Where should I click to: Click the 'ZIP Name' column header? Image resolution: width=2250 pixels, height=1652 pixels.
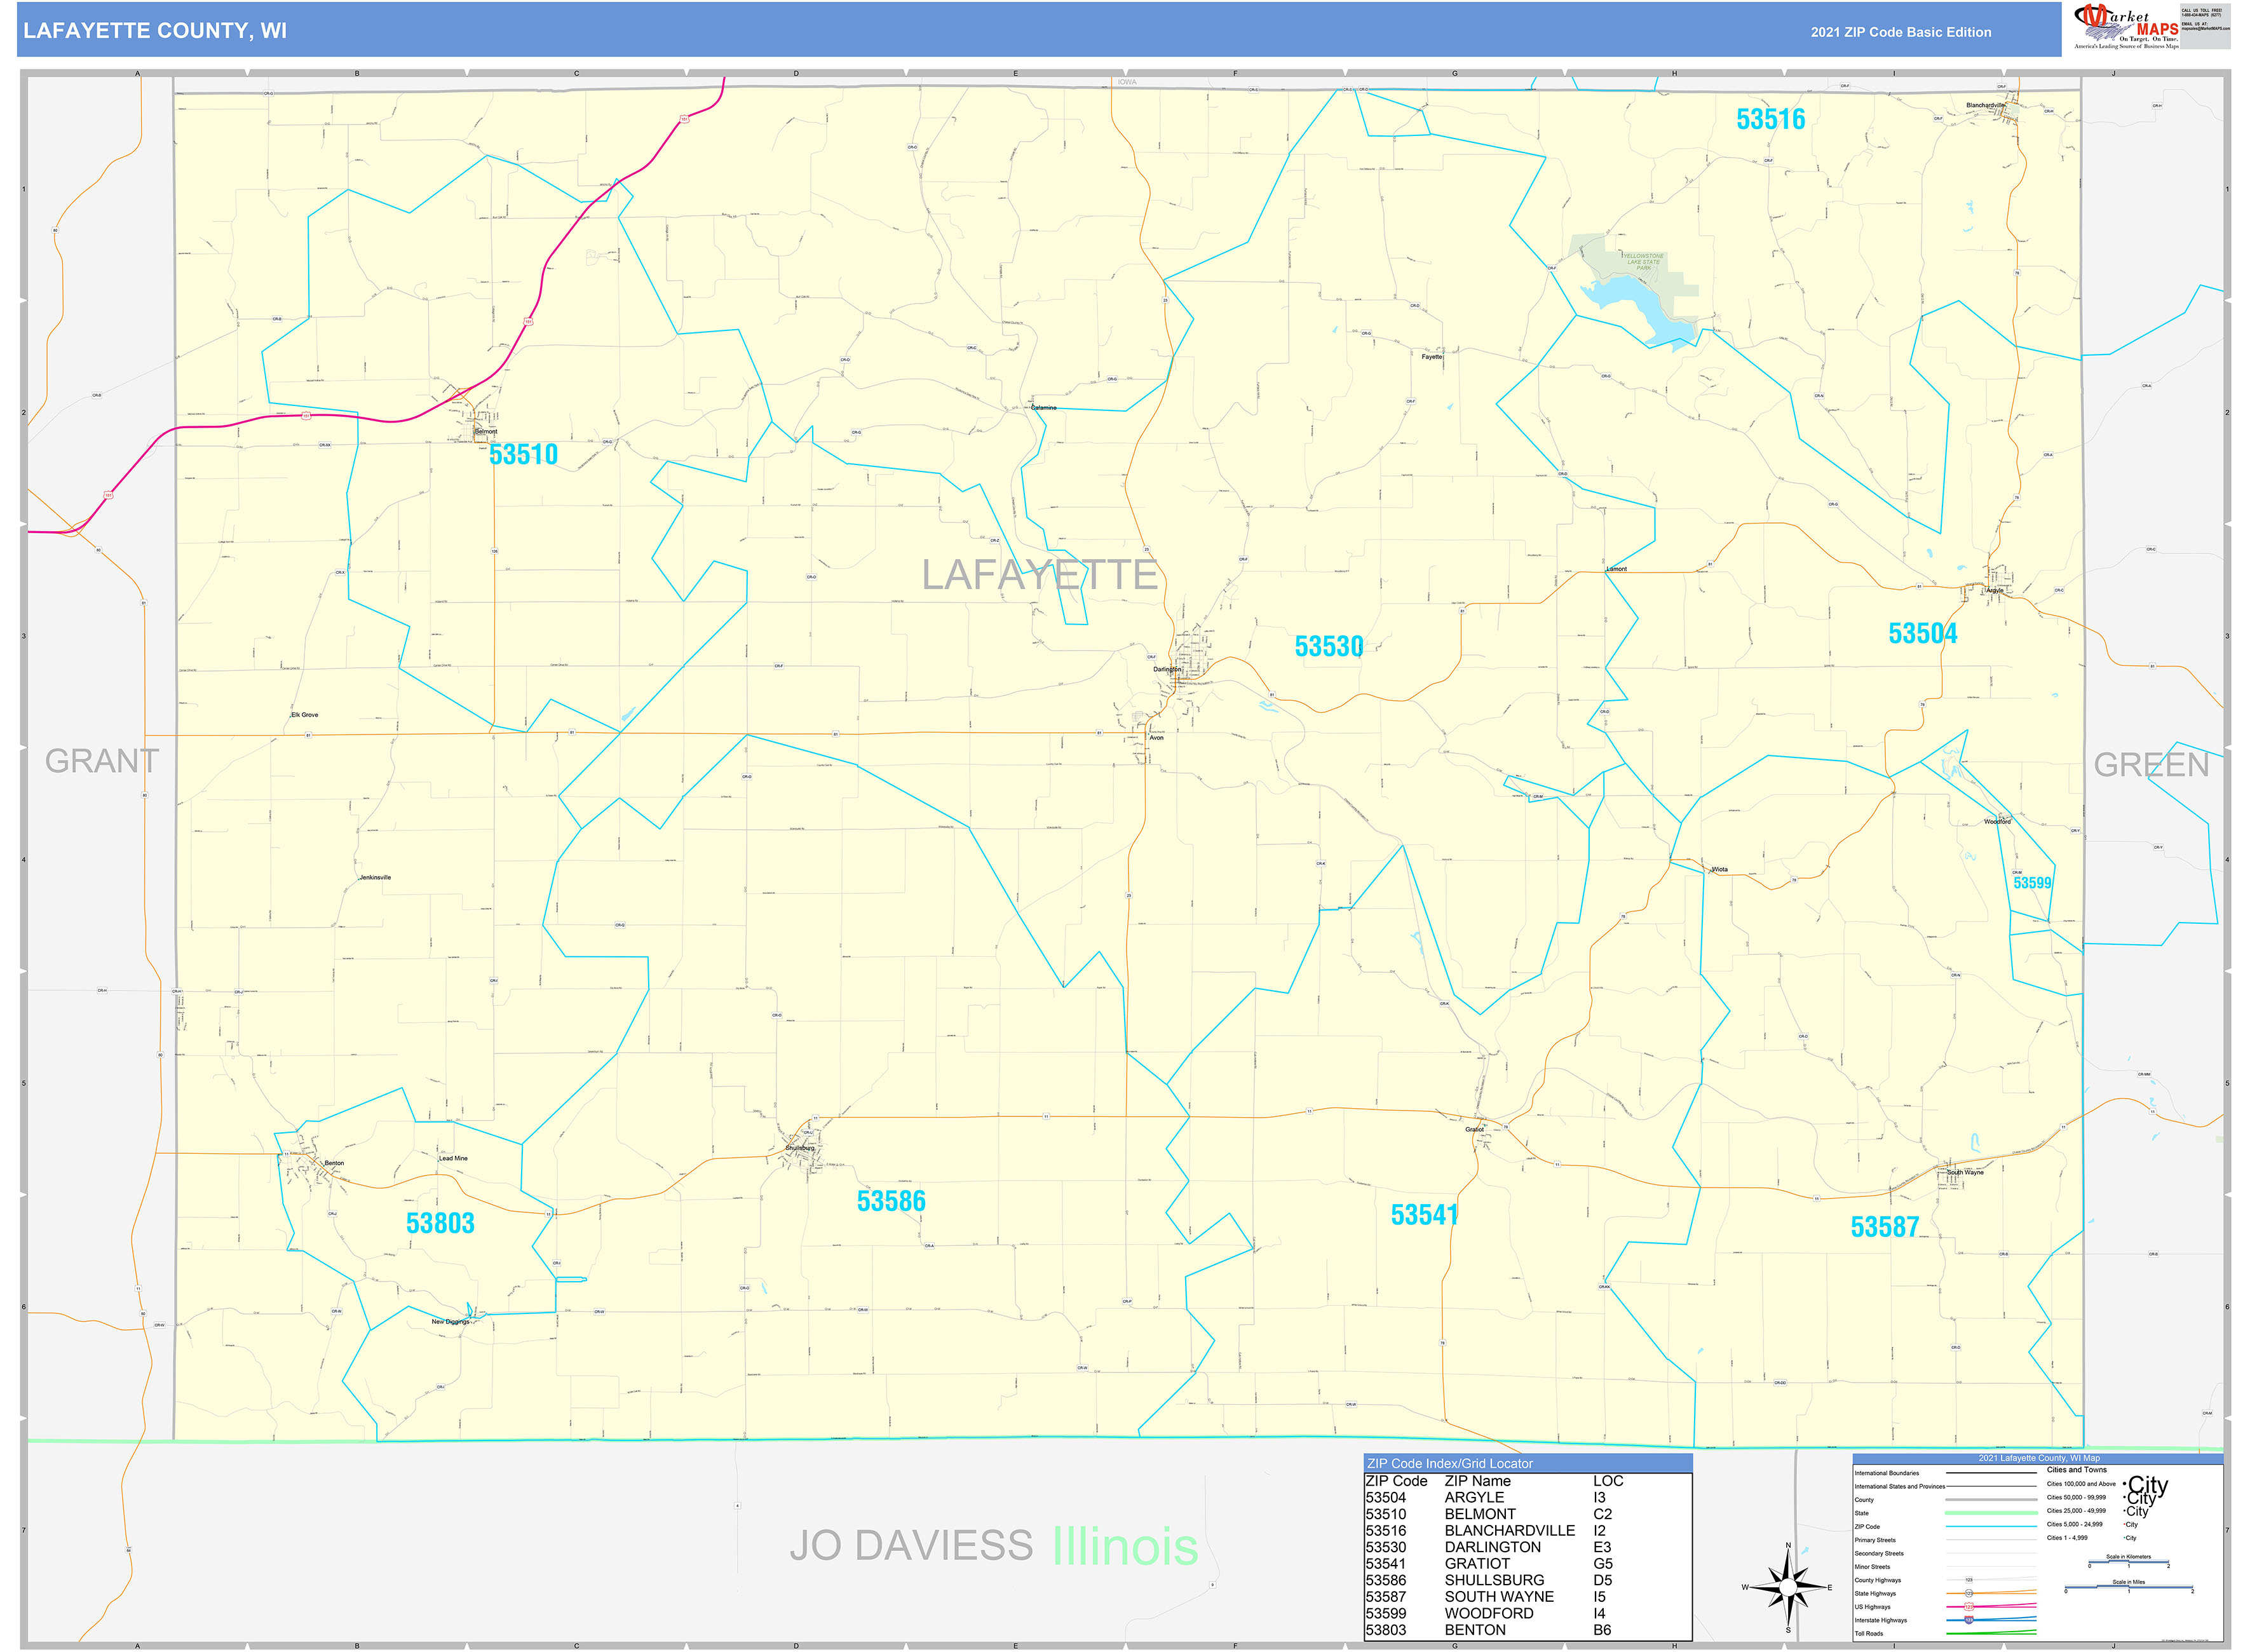pos(1477,1481)
